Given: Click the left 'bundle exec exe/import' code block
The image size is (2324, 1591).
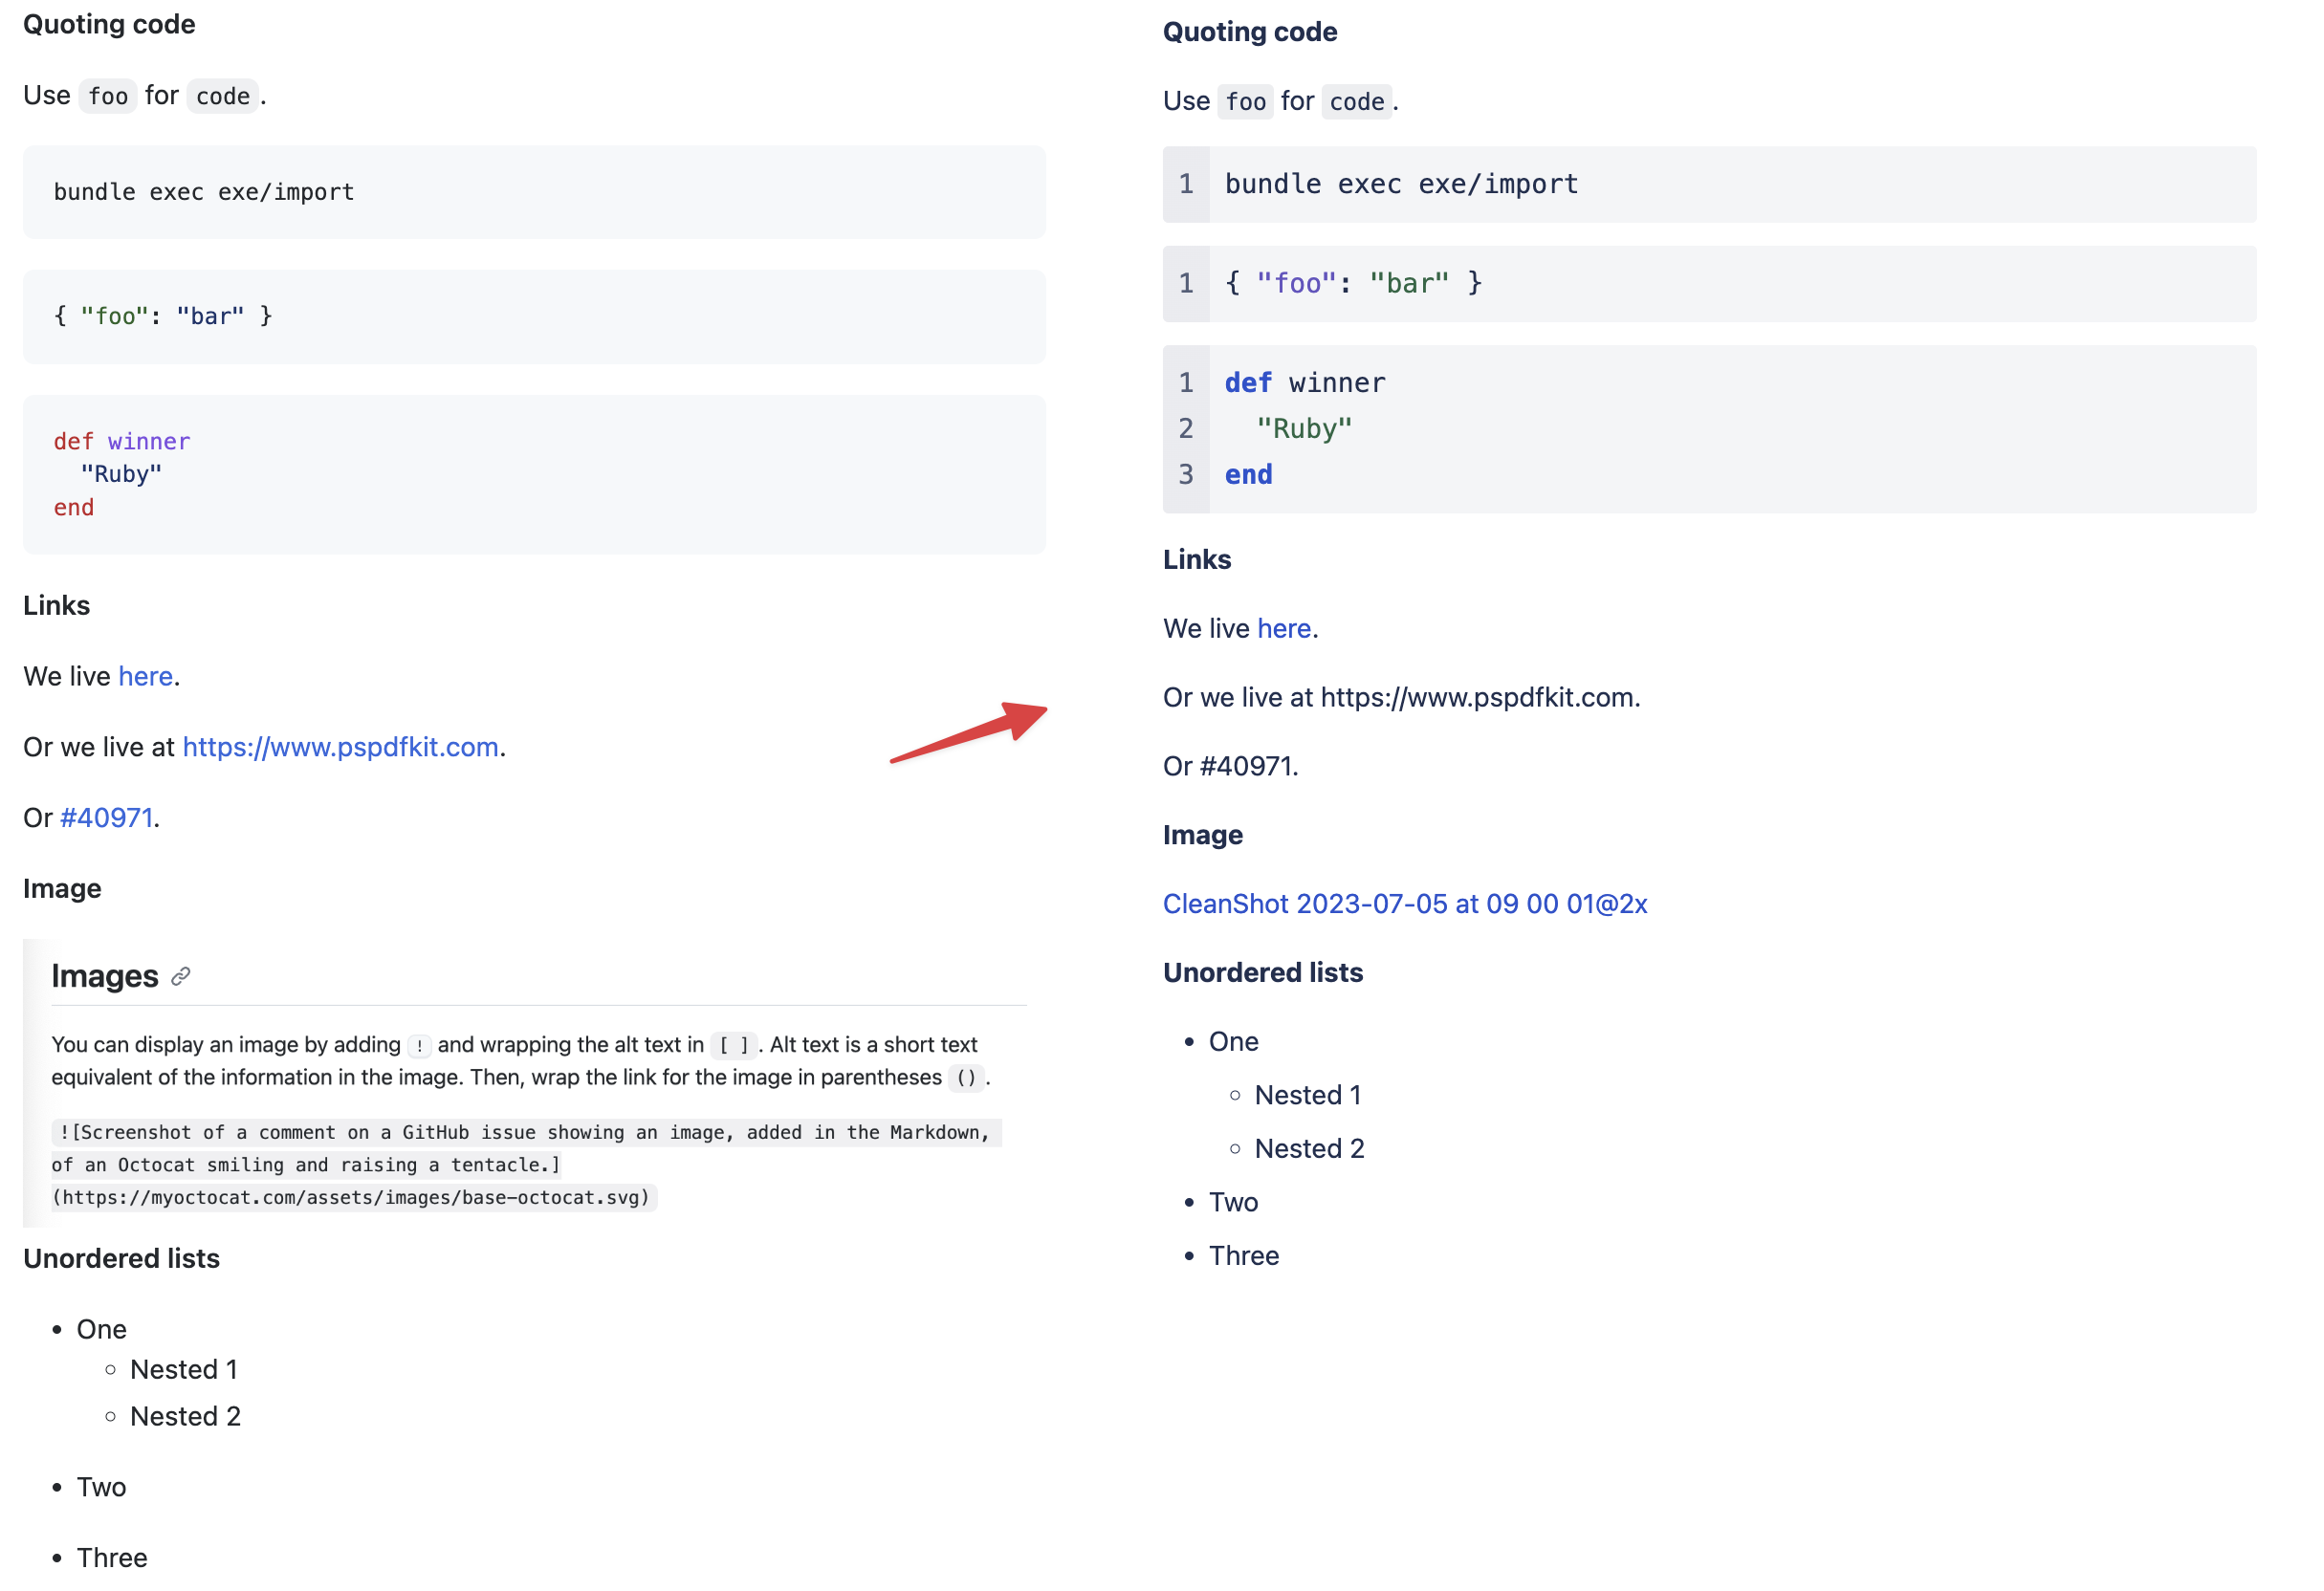Looking at the screenshot, I should pos(204,192).
